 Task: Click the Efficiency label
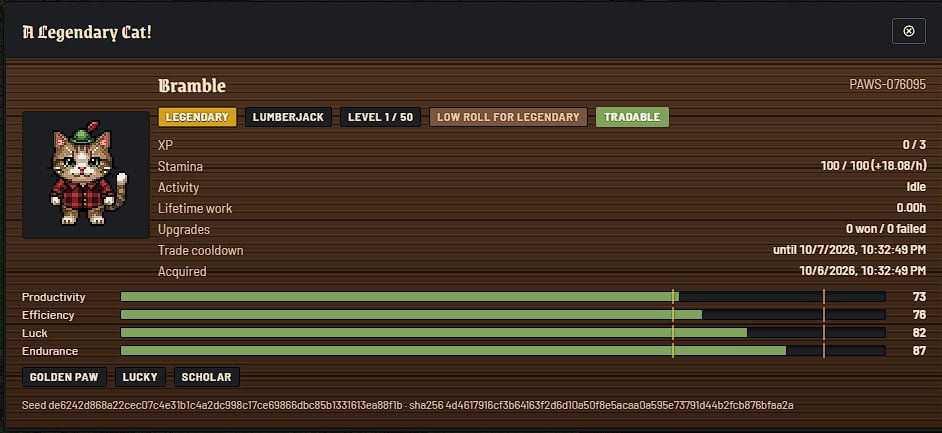48,315
